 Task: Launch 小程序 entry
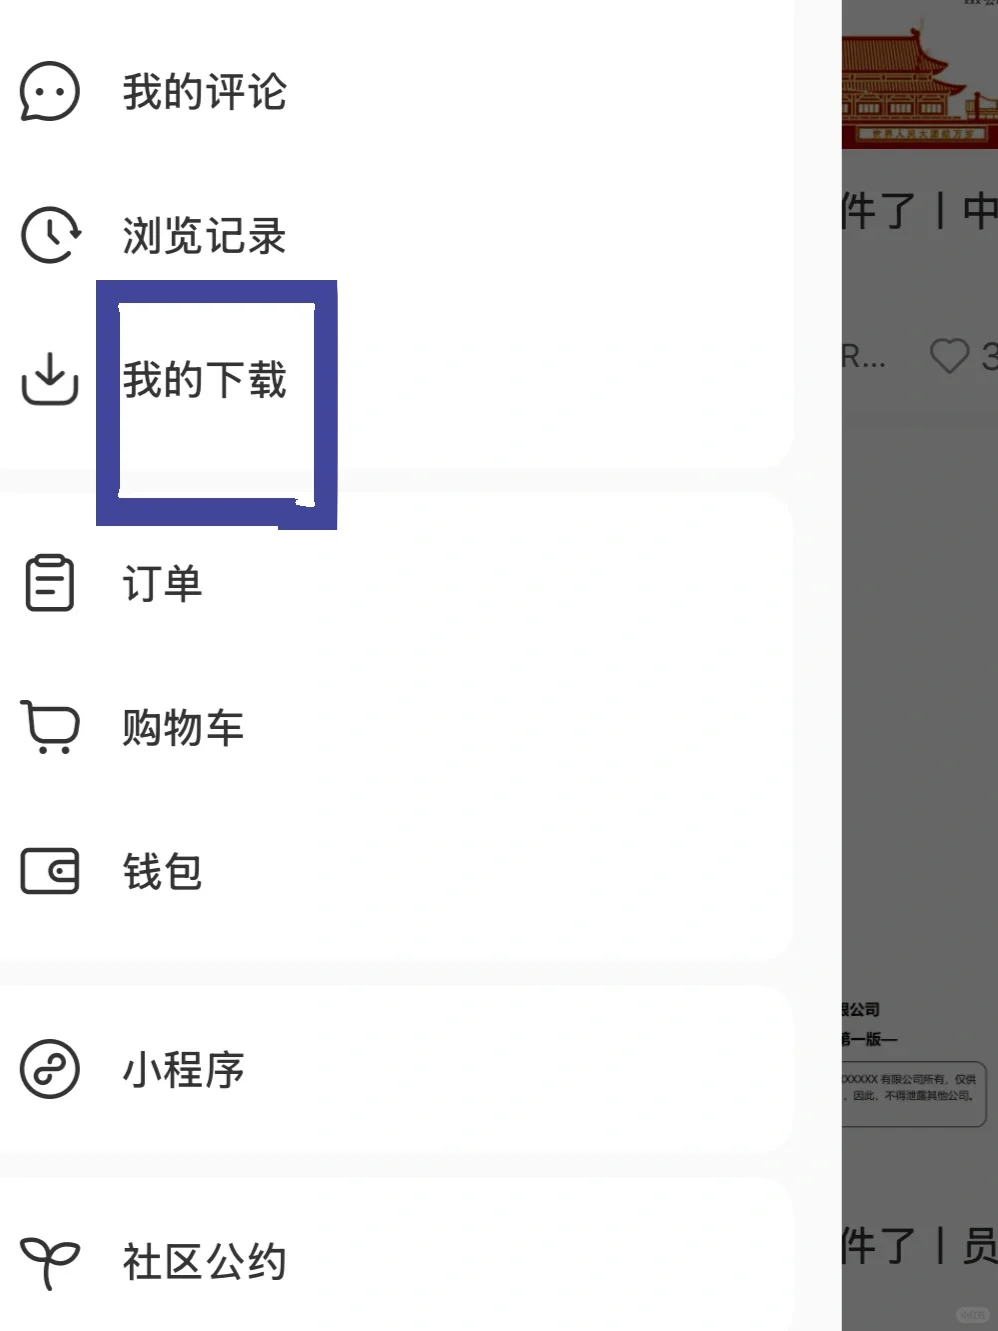click(x=183, y=1069)
